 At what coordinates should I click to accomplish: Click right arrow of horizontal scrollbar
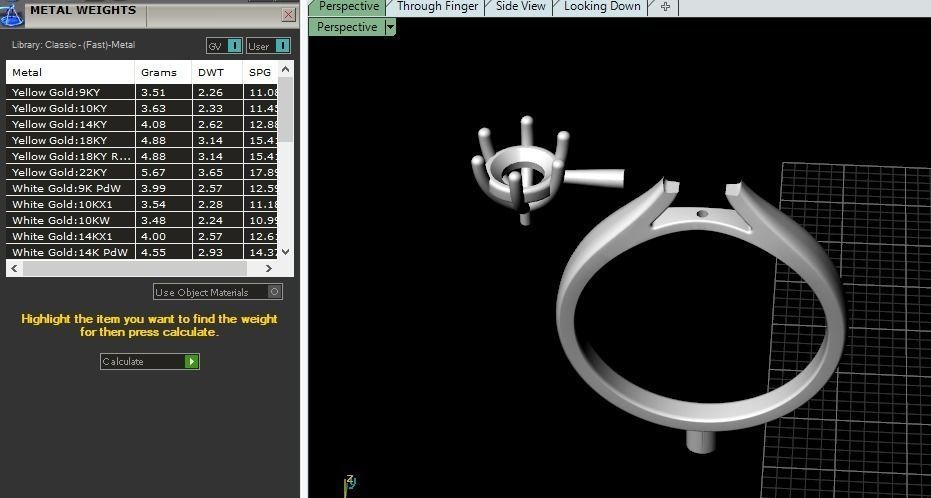[269, 268]
